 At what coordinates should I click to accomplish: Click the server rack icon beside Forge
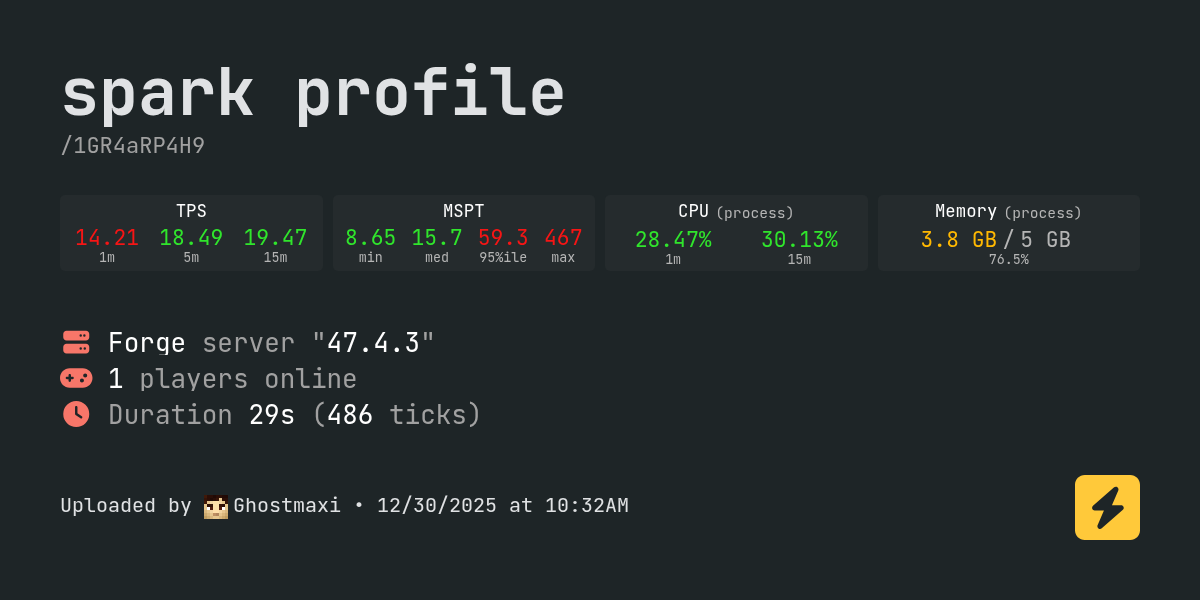pos(76,342)
